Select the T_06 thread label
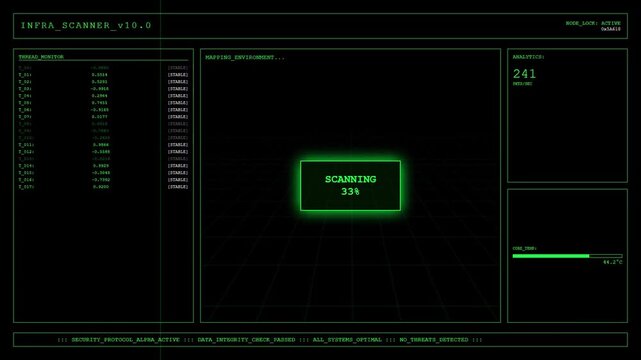The height and width of the screenshot is (360, 641). [x=25, y=110]
